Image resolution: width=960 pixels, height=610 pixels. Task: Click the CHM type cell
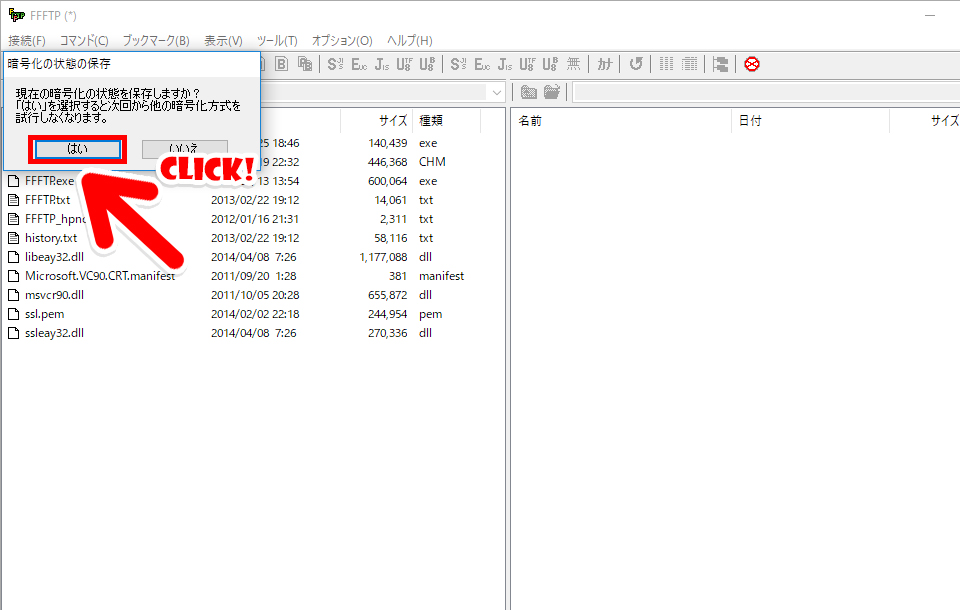pos(432,162)
